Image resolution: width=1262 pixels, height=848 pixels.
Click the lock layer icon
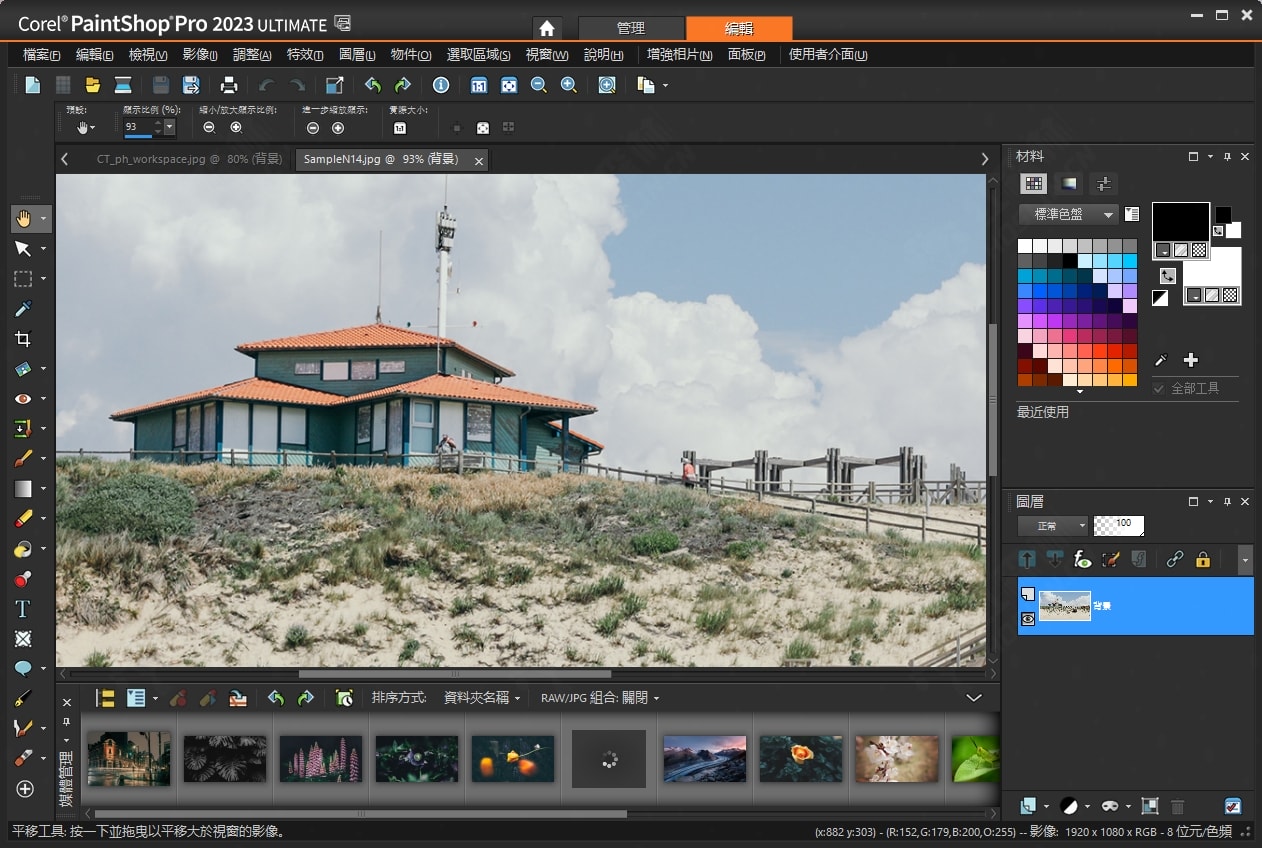point(1203,560)
